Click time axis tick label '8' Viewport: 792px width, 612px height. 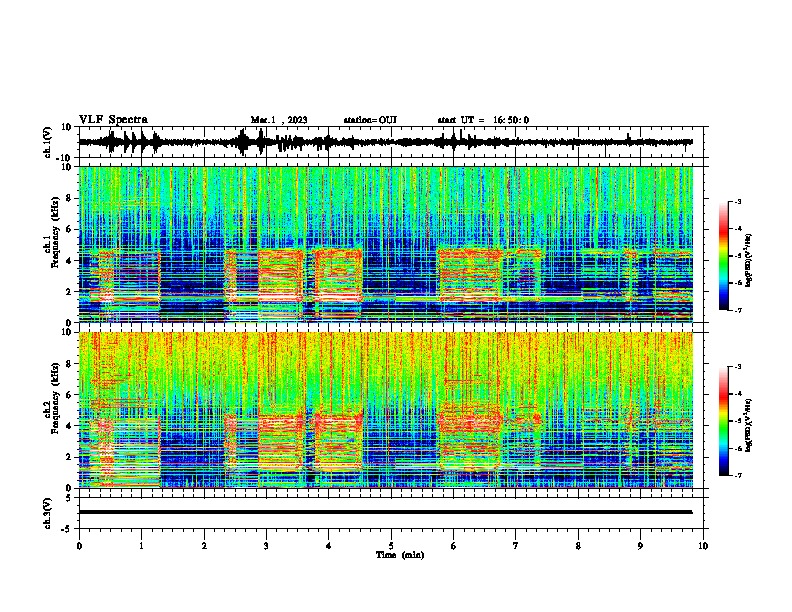[x=578, y=546]
